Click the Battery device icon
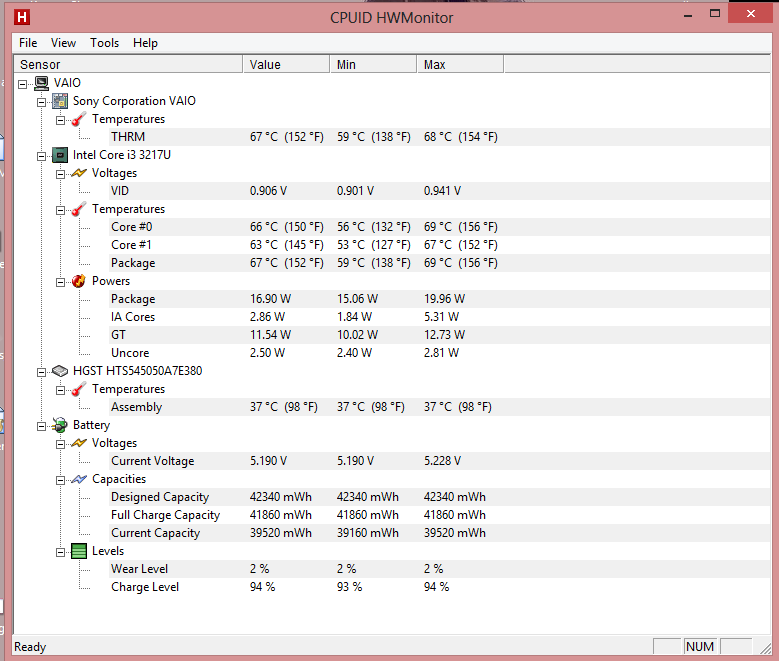The image size is (782, 661). [x=60, y=425]
